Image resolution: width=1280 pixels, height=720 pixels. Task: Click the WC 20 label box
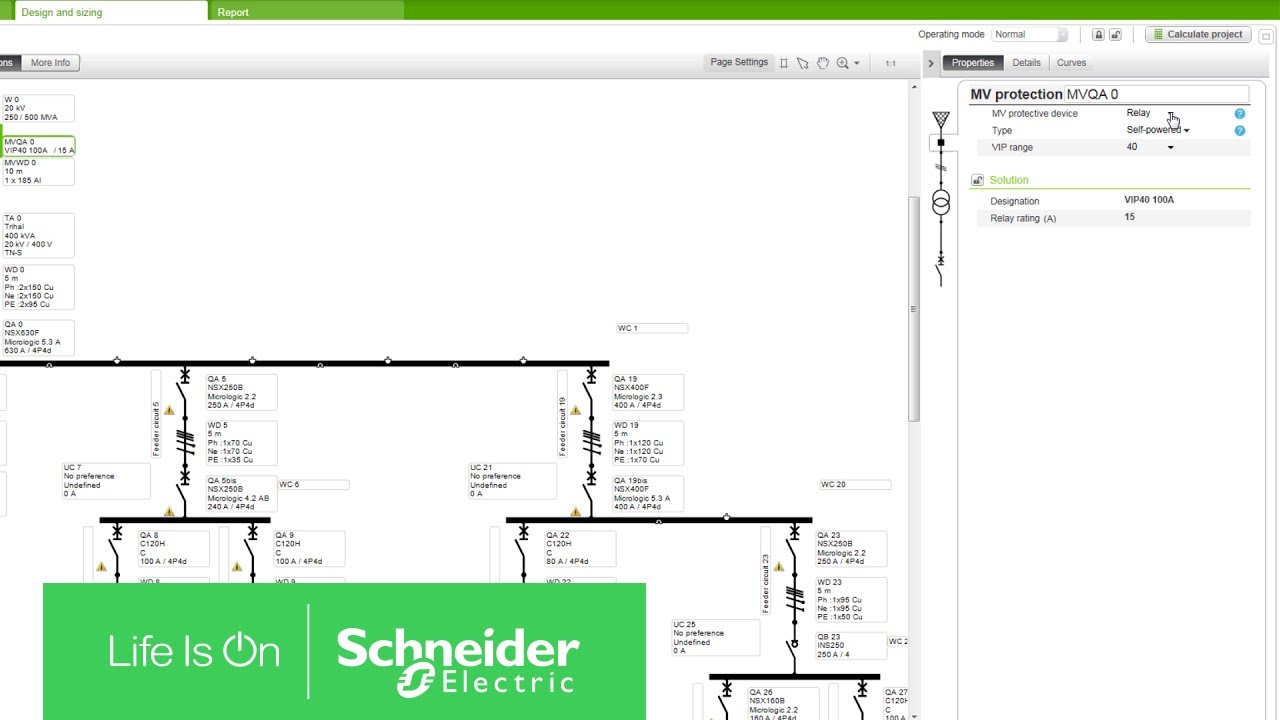click(855, 485)
